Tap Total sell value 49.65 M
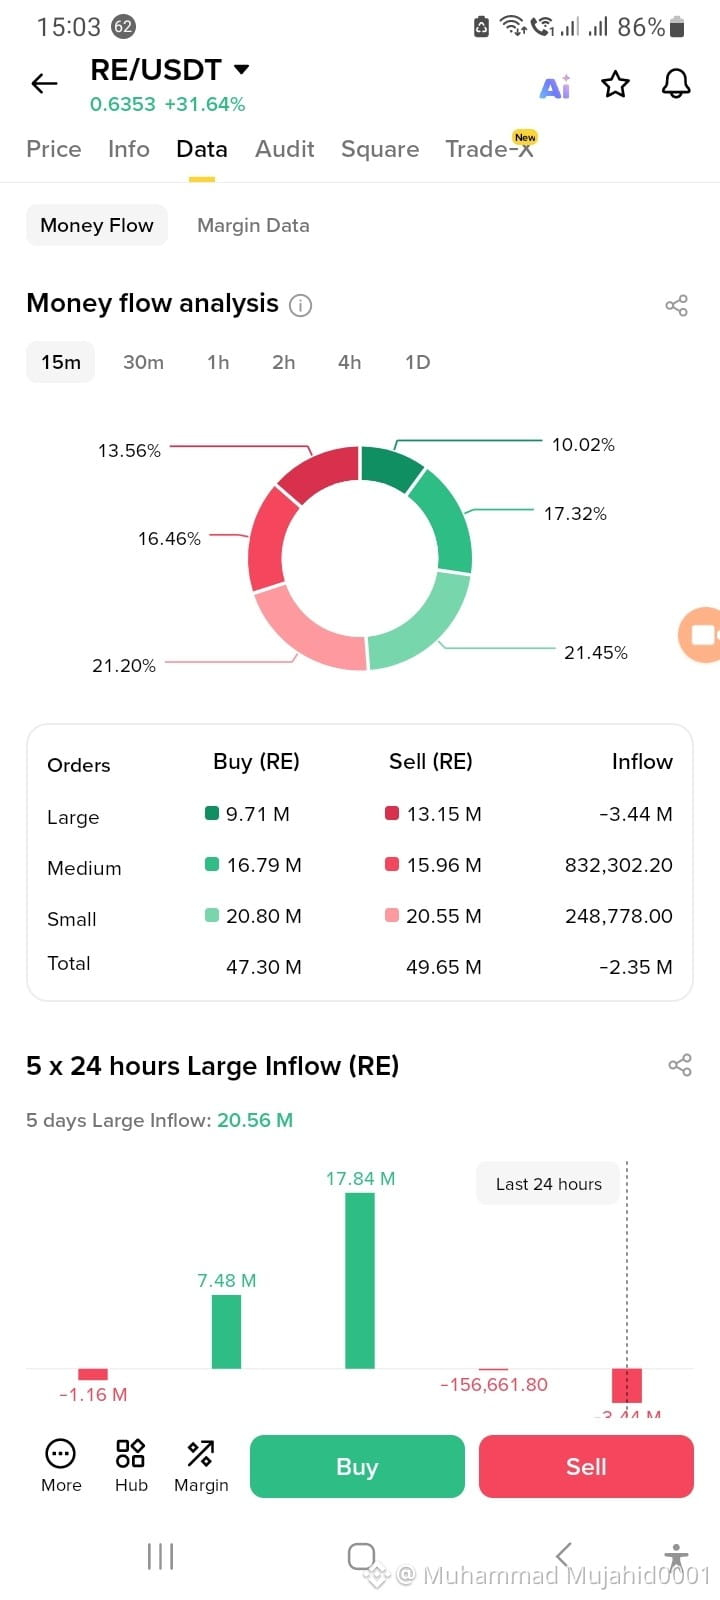Viewport: 720px width, 1600px height. click(x=444, y=967)
